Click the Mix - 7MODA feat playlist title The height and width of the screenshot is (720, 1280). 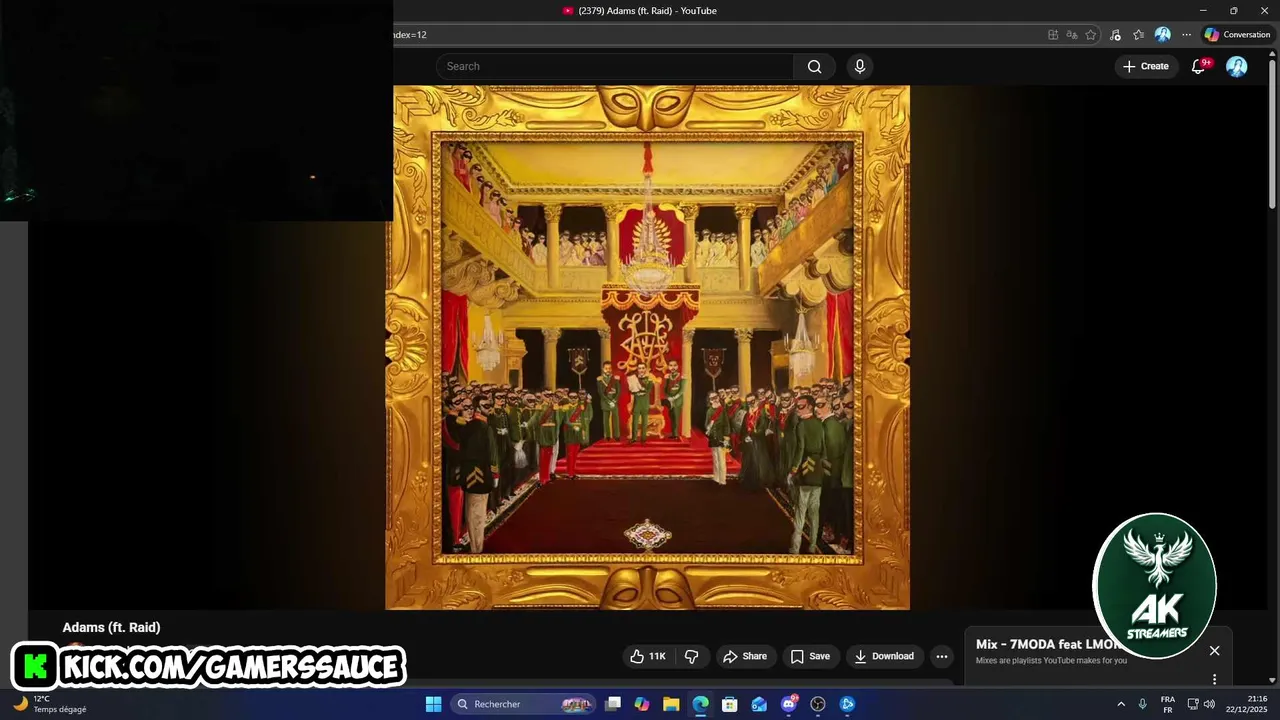(1048, 644)
